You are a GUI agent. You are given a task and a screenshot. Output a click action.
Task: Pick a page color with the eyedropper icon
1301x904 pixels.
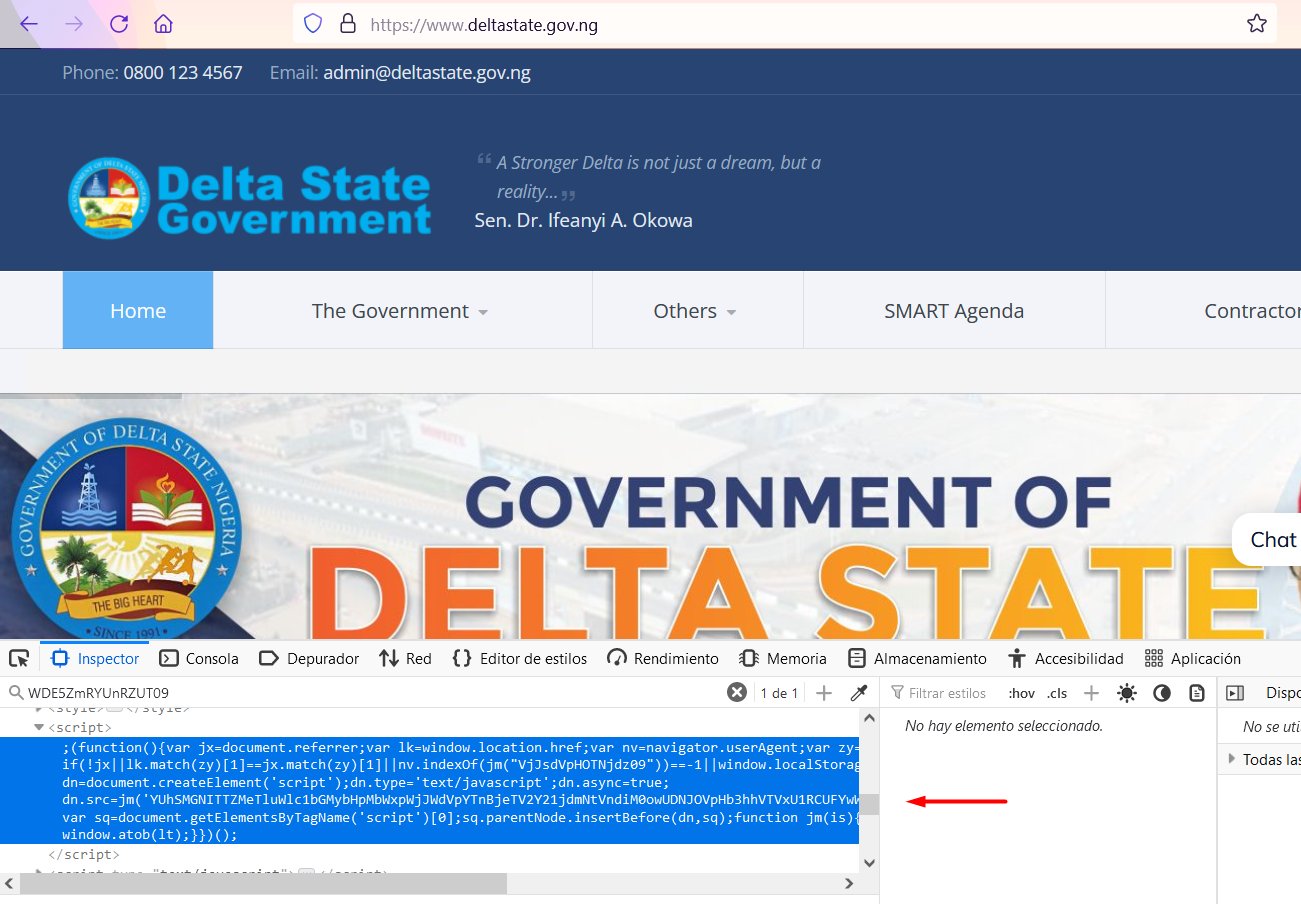[858, 693]
